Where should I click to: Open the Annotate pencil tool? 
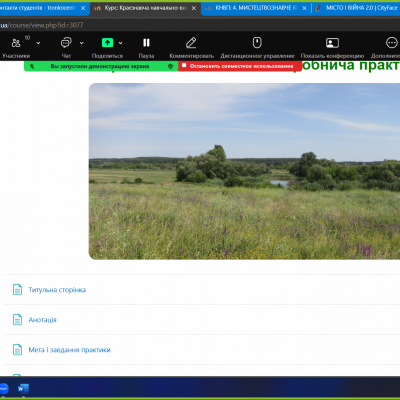point(191,43)
